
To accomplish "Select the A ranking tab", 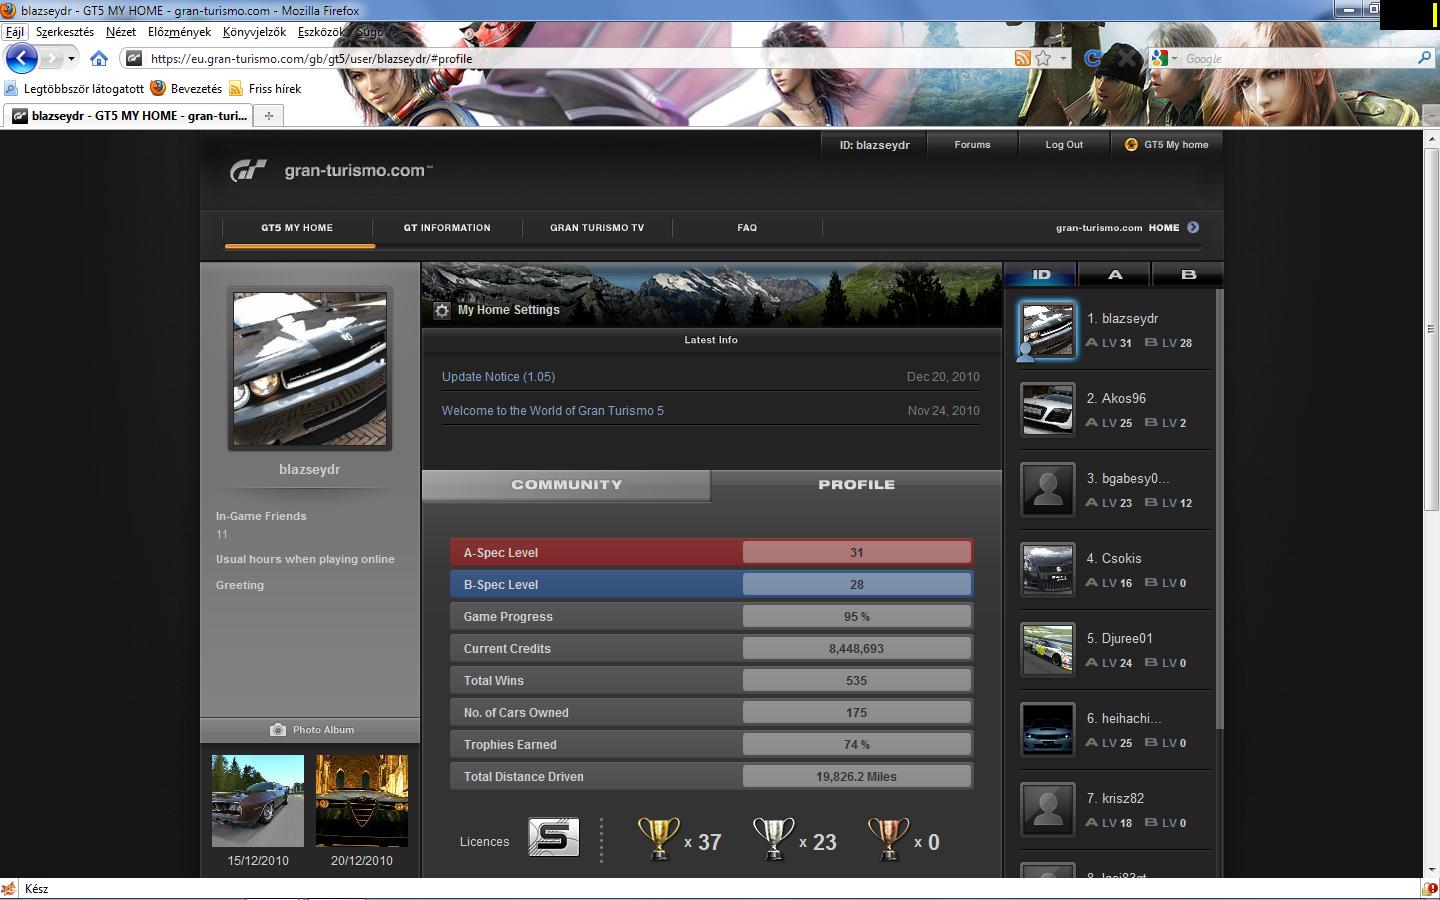I will point(1115,274).
